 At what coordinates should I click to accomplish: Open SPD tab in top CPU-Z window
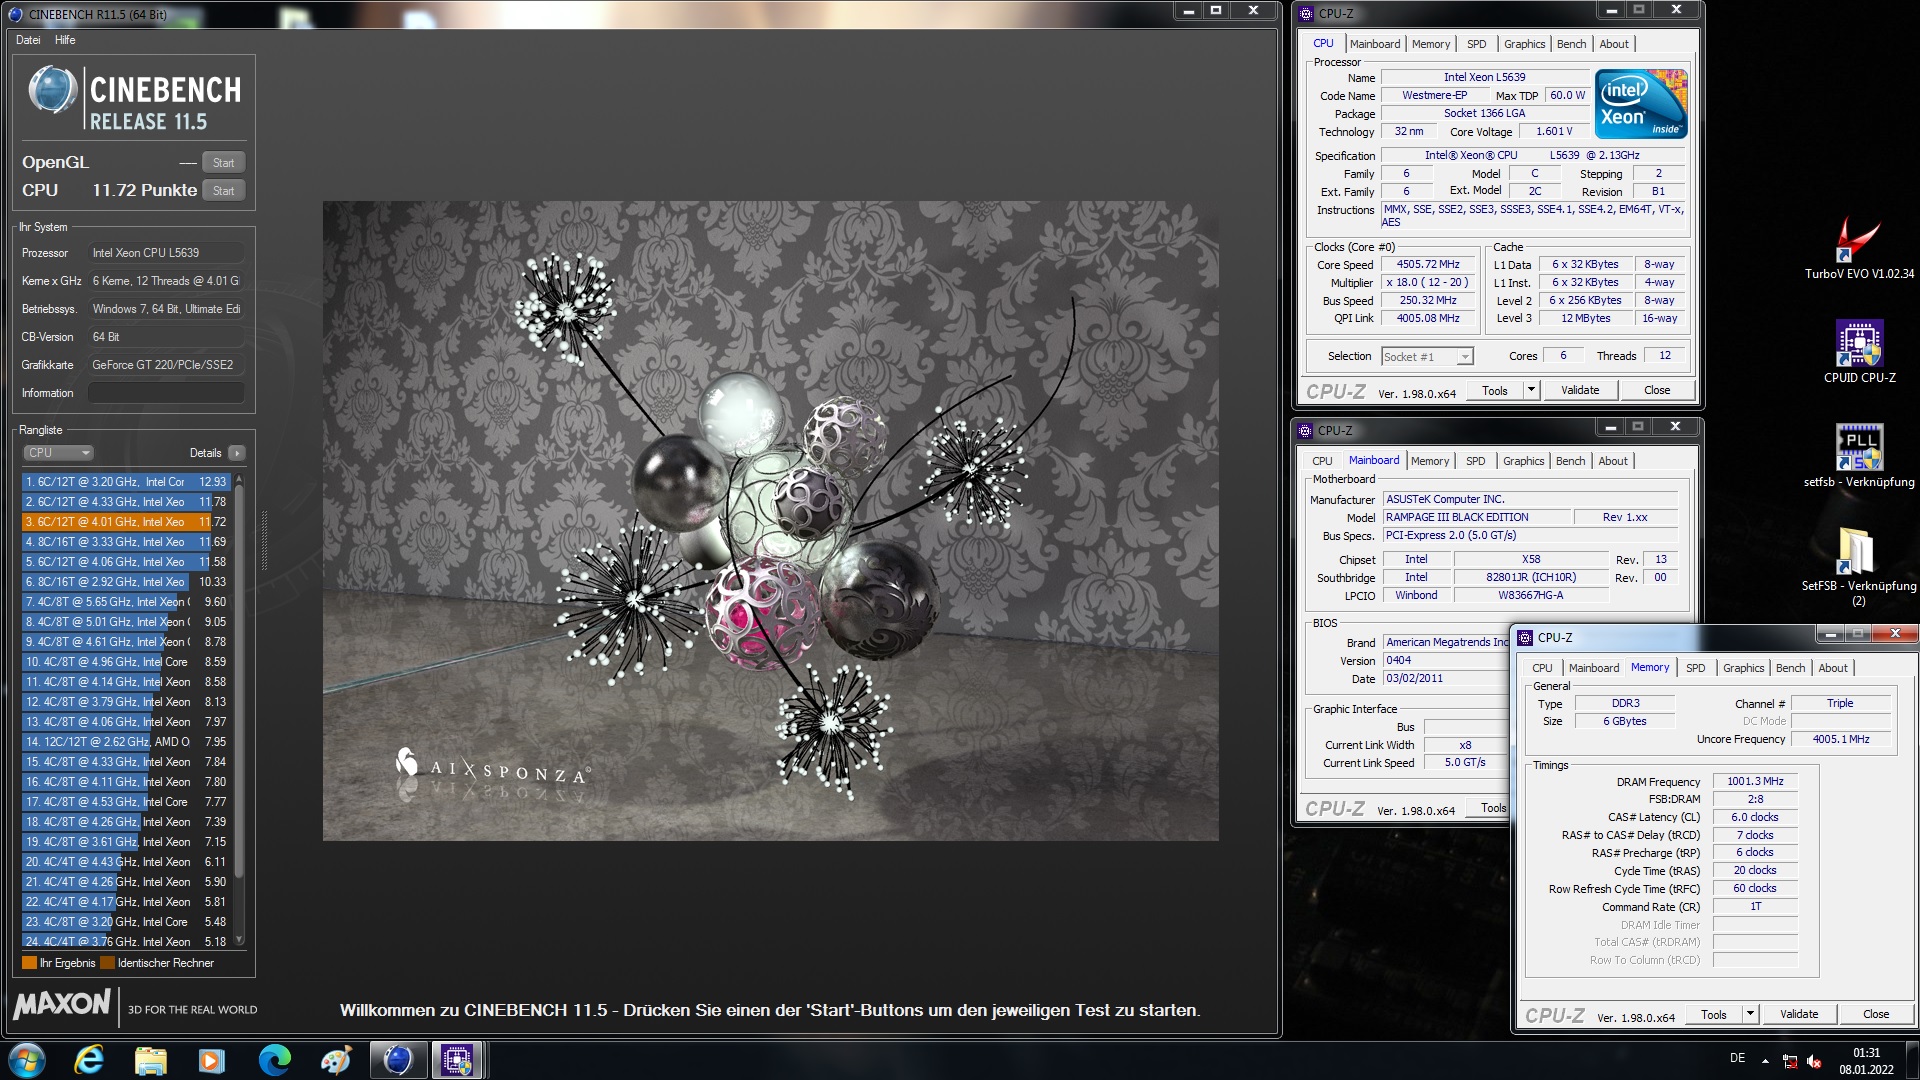[x=1476, y=44]
